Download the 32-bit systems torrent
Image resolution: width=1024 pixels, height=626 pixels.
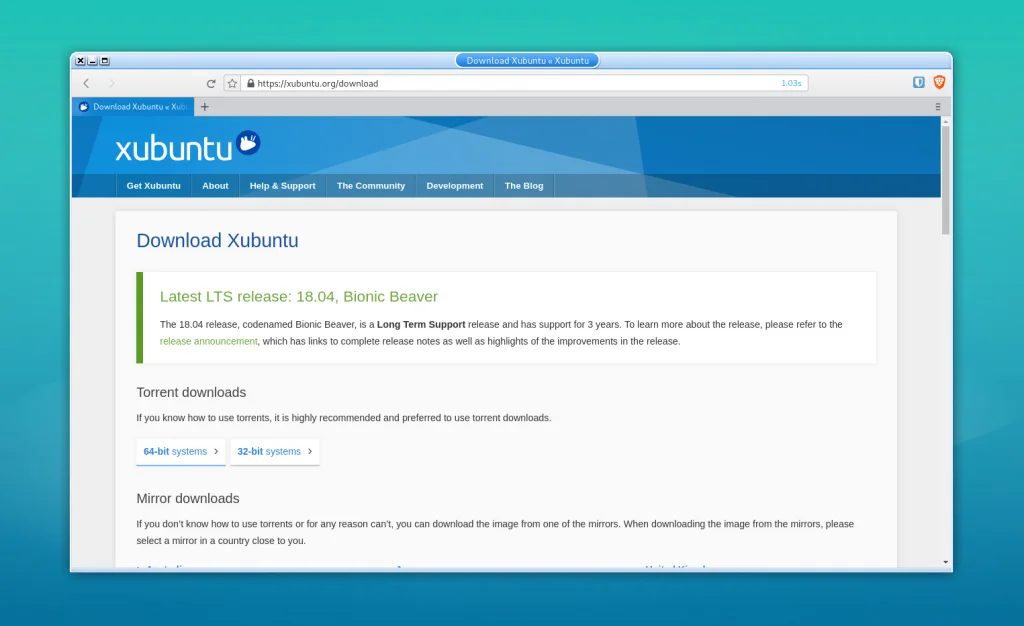pyautogui.click(x=275, y=451)
